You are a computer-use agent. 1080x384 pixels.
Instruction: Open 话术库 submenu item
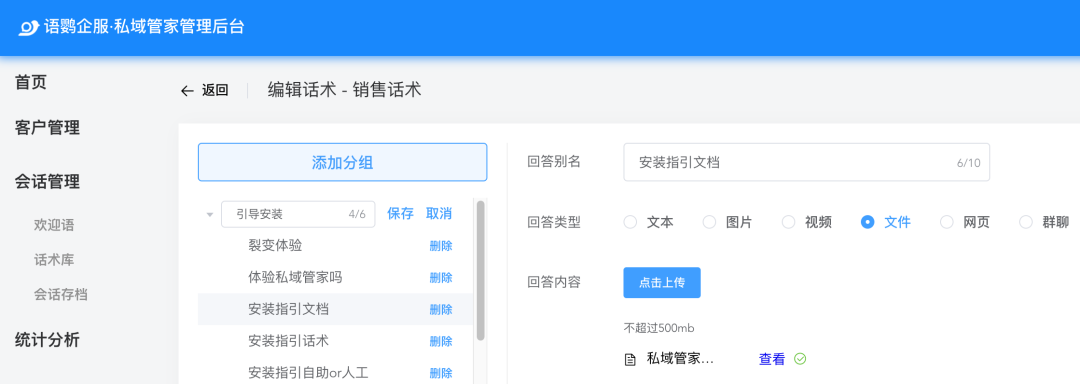click(x=54, y=260)
